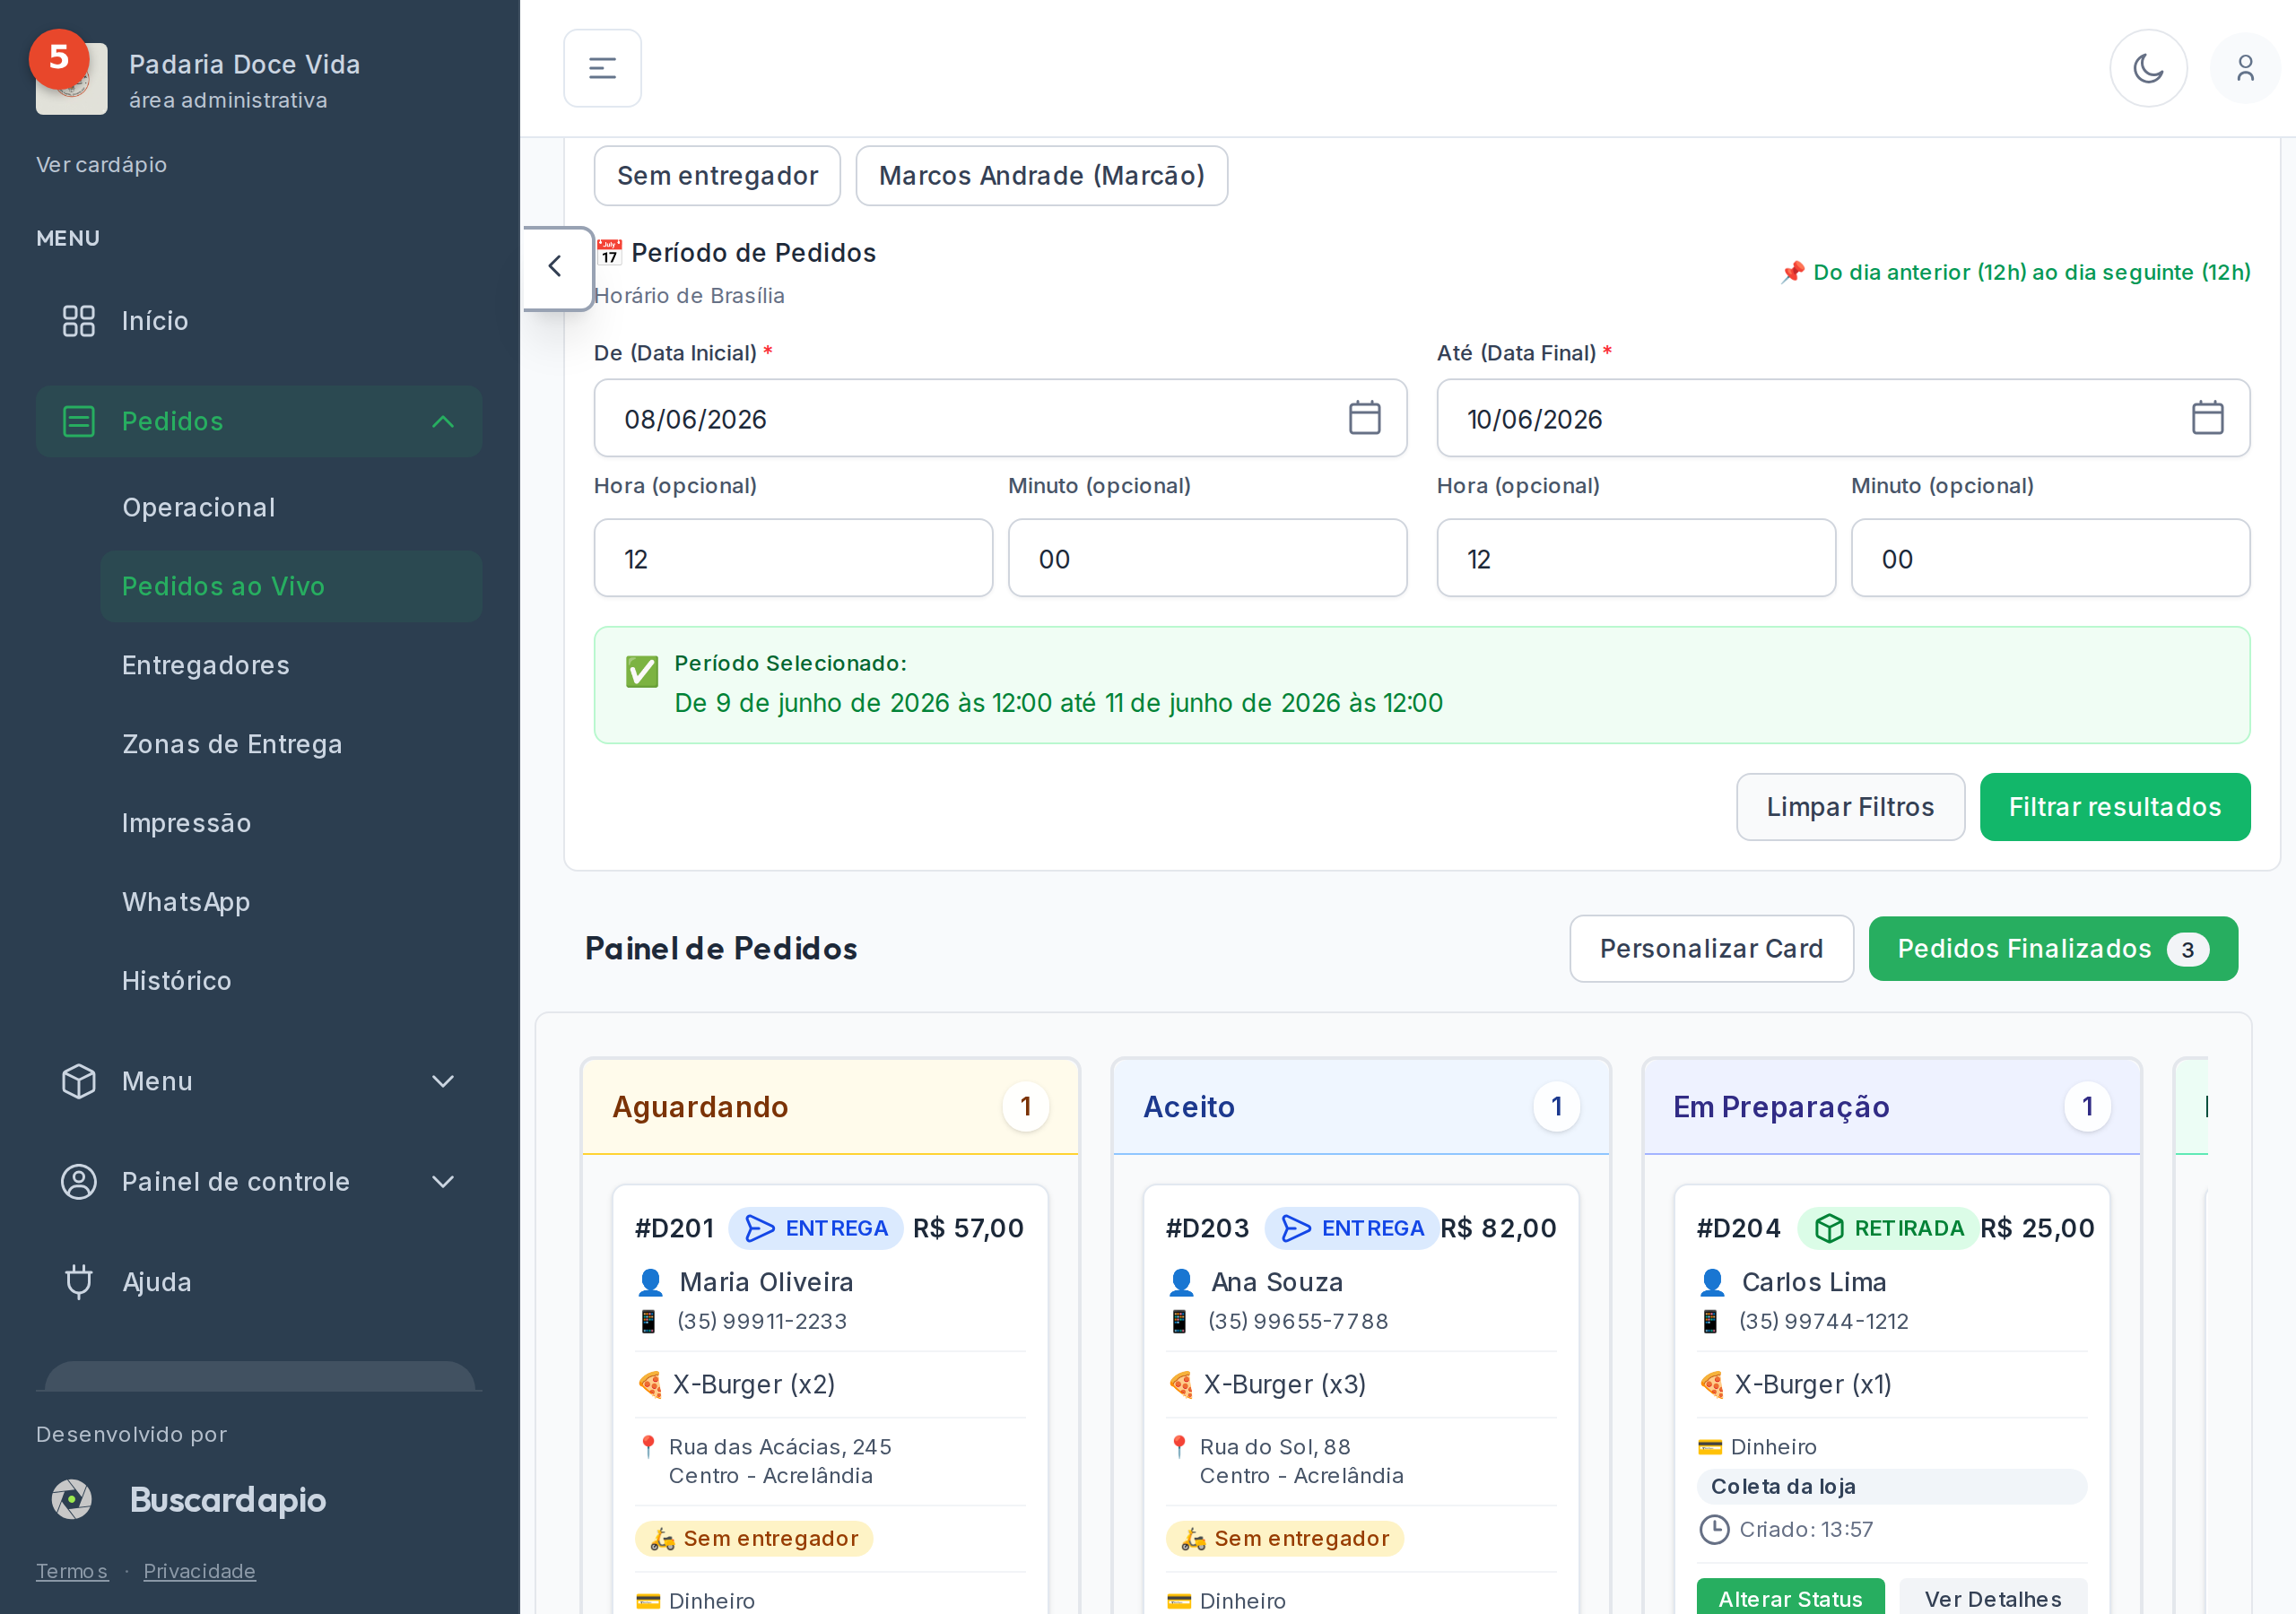
Task: Click the Menu box icon
Action: click(79, 1081)
